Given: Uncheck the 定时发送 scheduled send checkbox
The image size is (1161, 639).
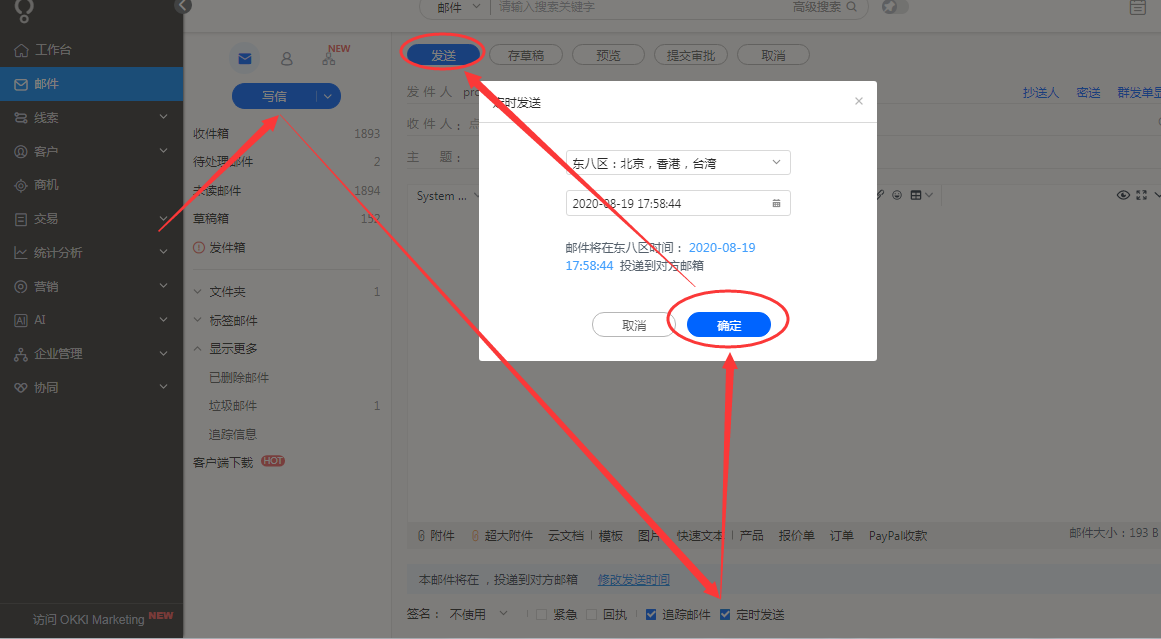Looking at the screenshot, I should coord(724,614).
